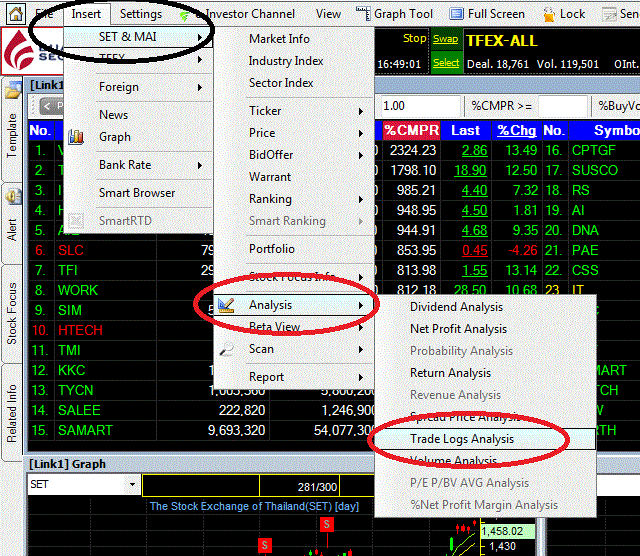The image size is (640, 556).
Task: Click the Swap link
Action: (445, 39)
